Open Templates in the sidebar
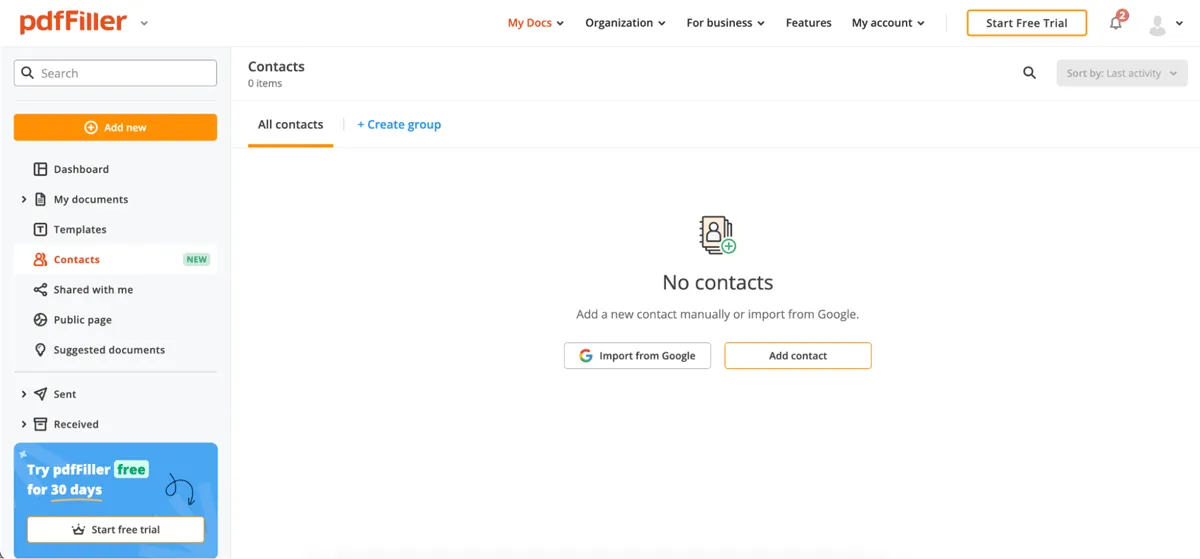Image resolution: width=1200 pixels, height=559 pixels. 80,229
